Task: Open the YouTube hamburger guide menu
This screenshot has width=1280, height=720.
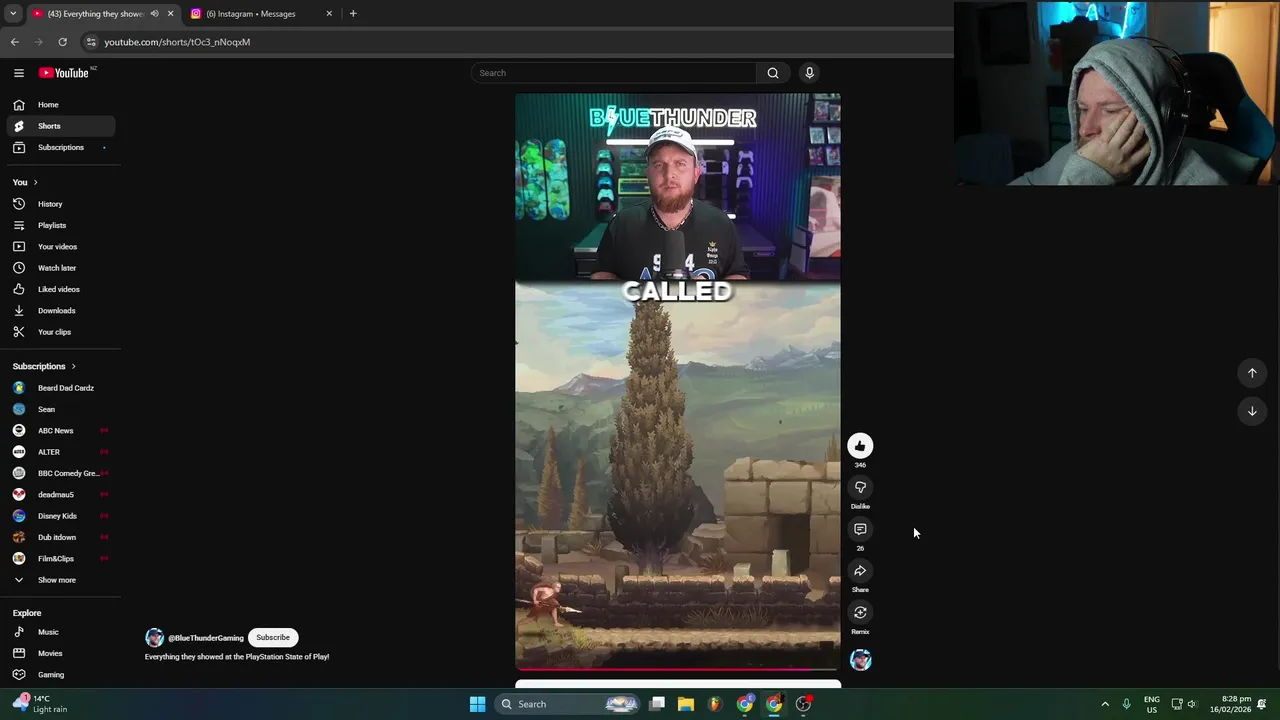Action: [19, 73]
